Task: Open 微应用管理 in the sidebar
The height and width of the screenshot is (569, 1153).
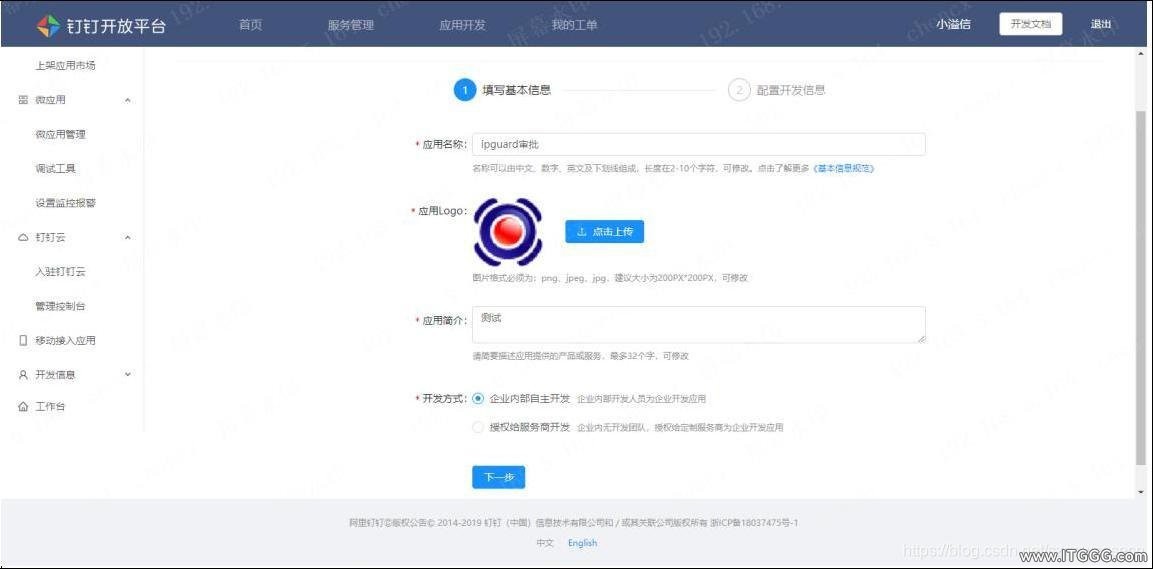Action: click(60, 135)
